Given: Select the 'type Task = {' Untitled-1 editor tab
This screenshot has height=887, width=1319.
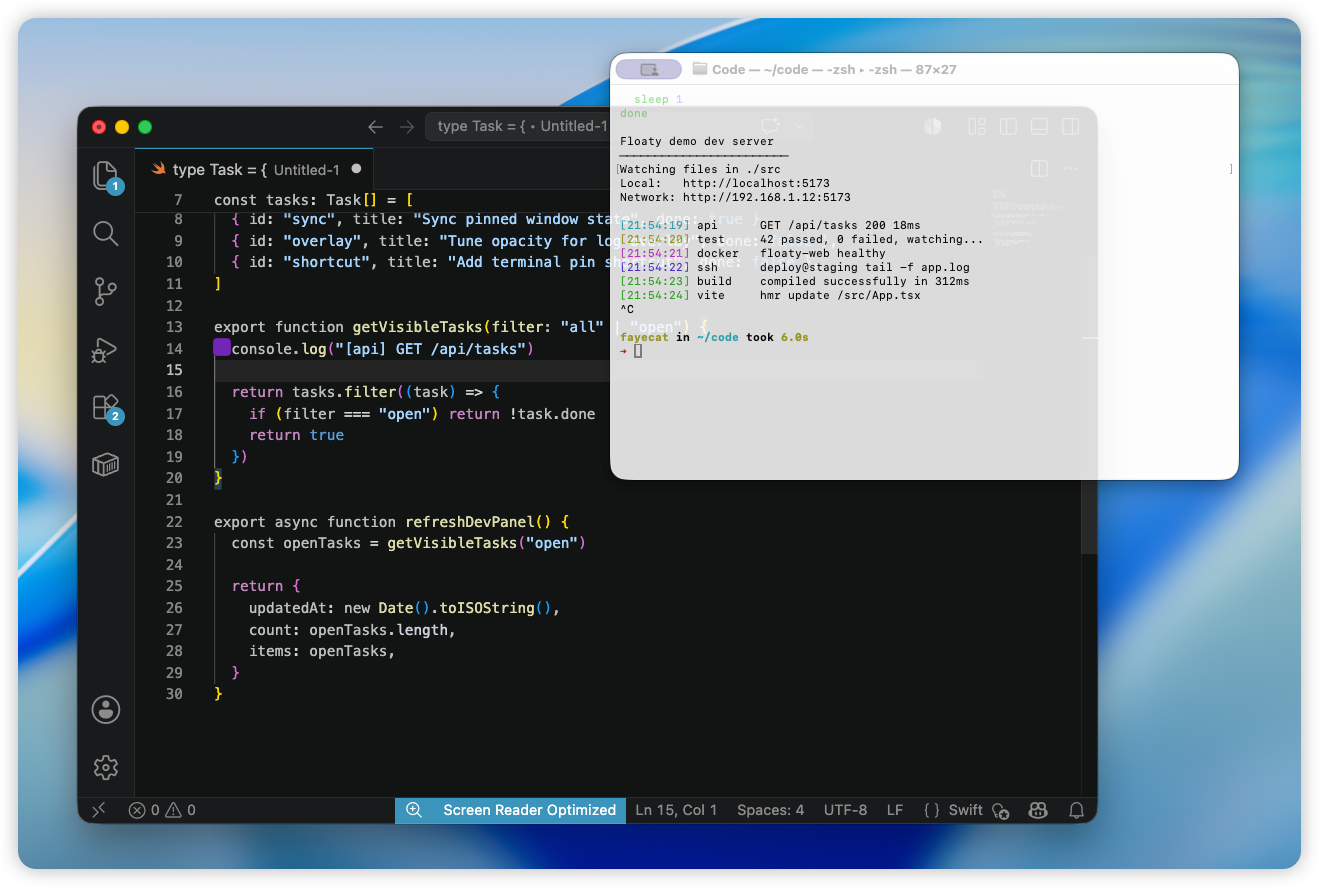Looking at the screenshot, I should pyautogui.click(x=256, y=169).
